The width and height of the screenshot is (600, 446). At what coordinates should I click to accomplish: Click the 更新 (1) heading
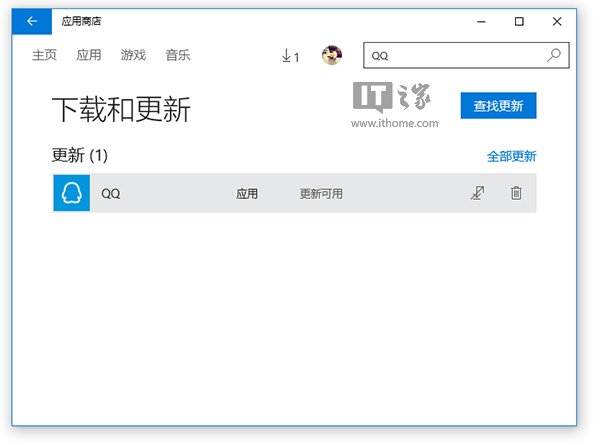pyautogui.click(x=80, y=155)
